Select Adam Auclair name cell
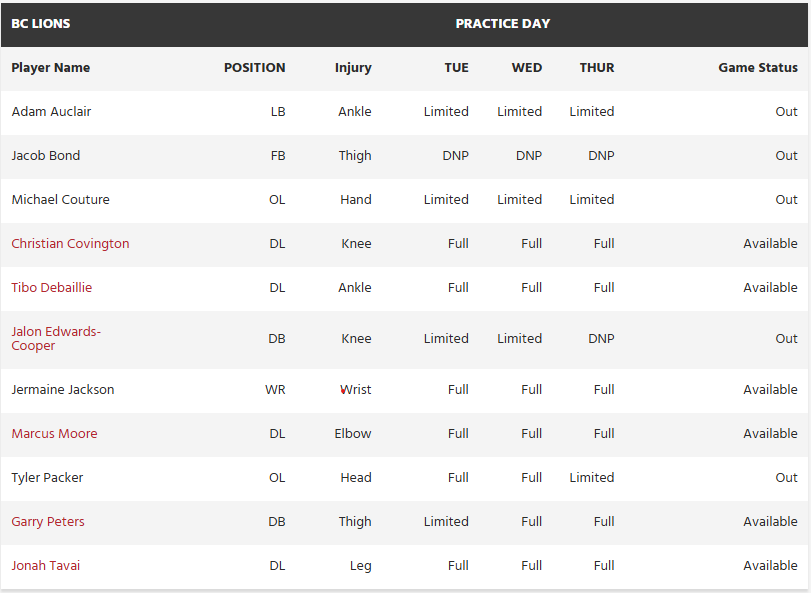The width and height of the screenshot is (811, 593). 51,112
